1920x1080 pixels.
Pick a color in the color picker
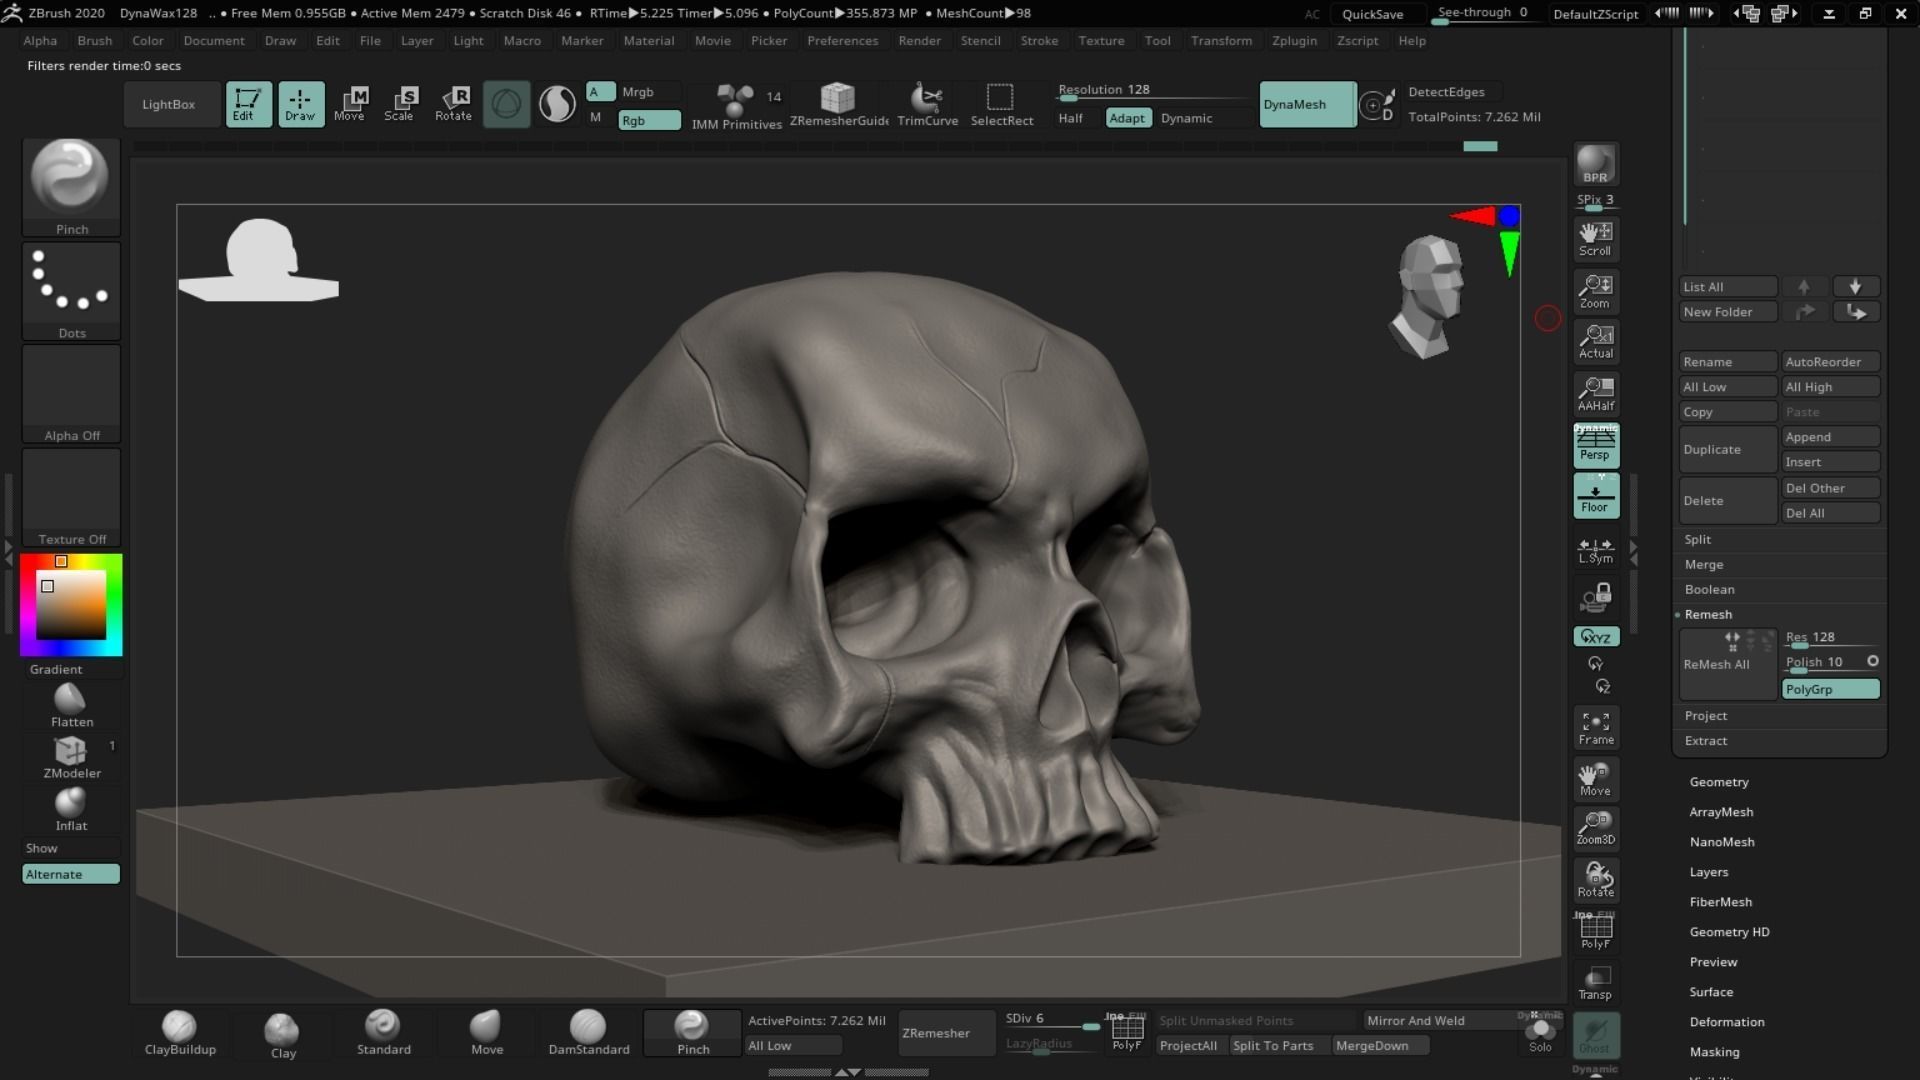point(71,605)
